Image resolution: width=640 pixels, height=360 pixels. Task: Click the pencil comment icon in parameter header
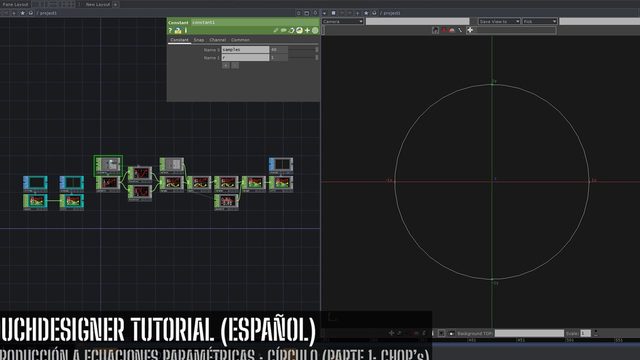click(x=276, y=30)
